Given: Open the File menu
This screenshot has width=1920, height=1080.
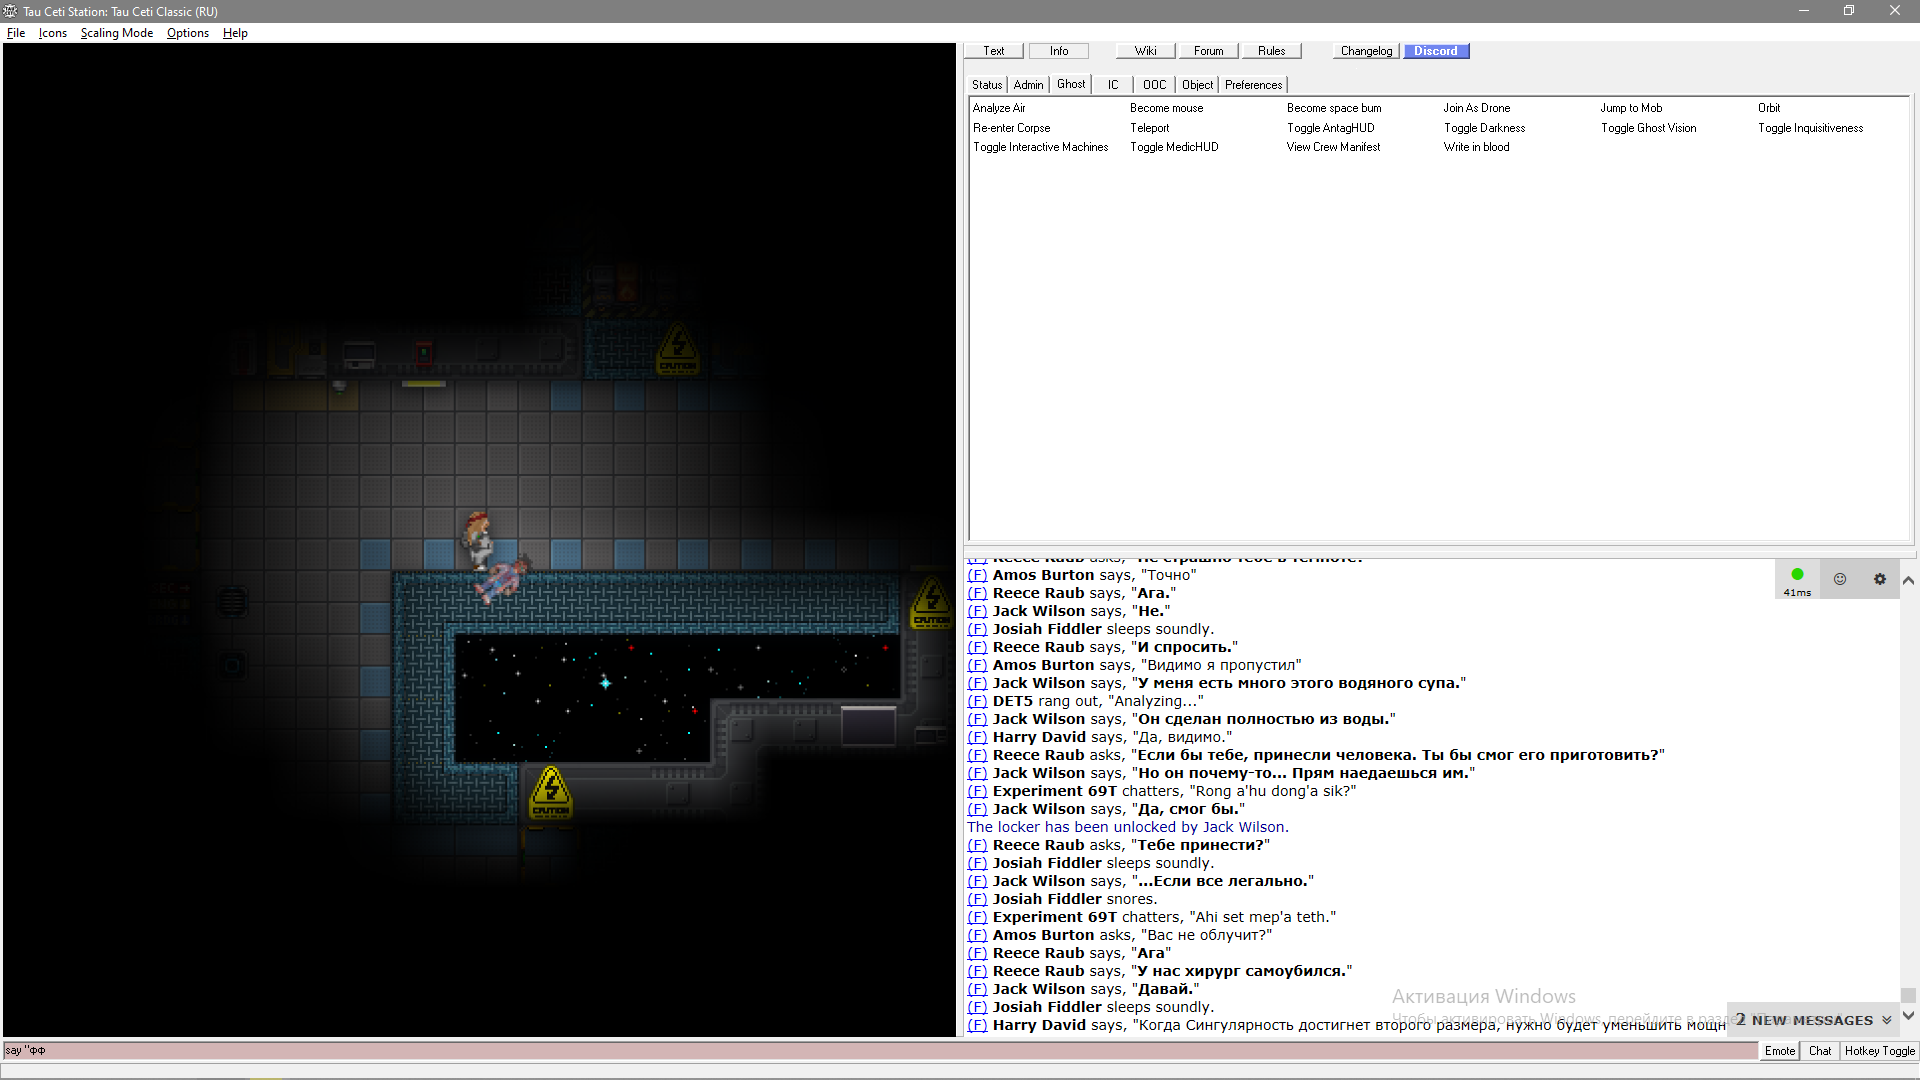Looking at the screenshot, I should click(16, 33).
